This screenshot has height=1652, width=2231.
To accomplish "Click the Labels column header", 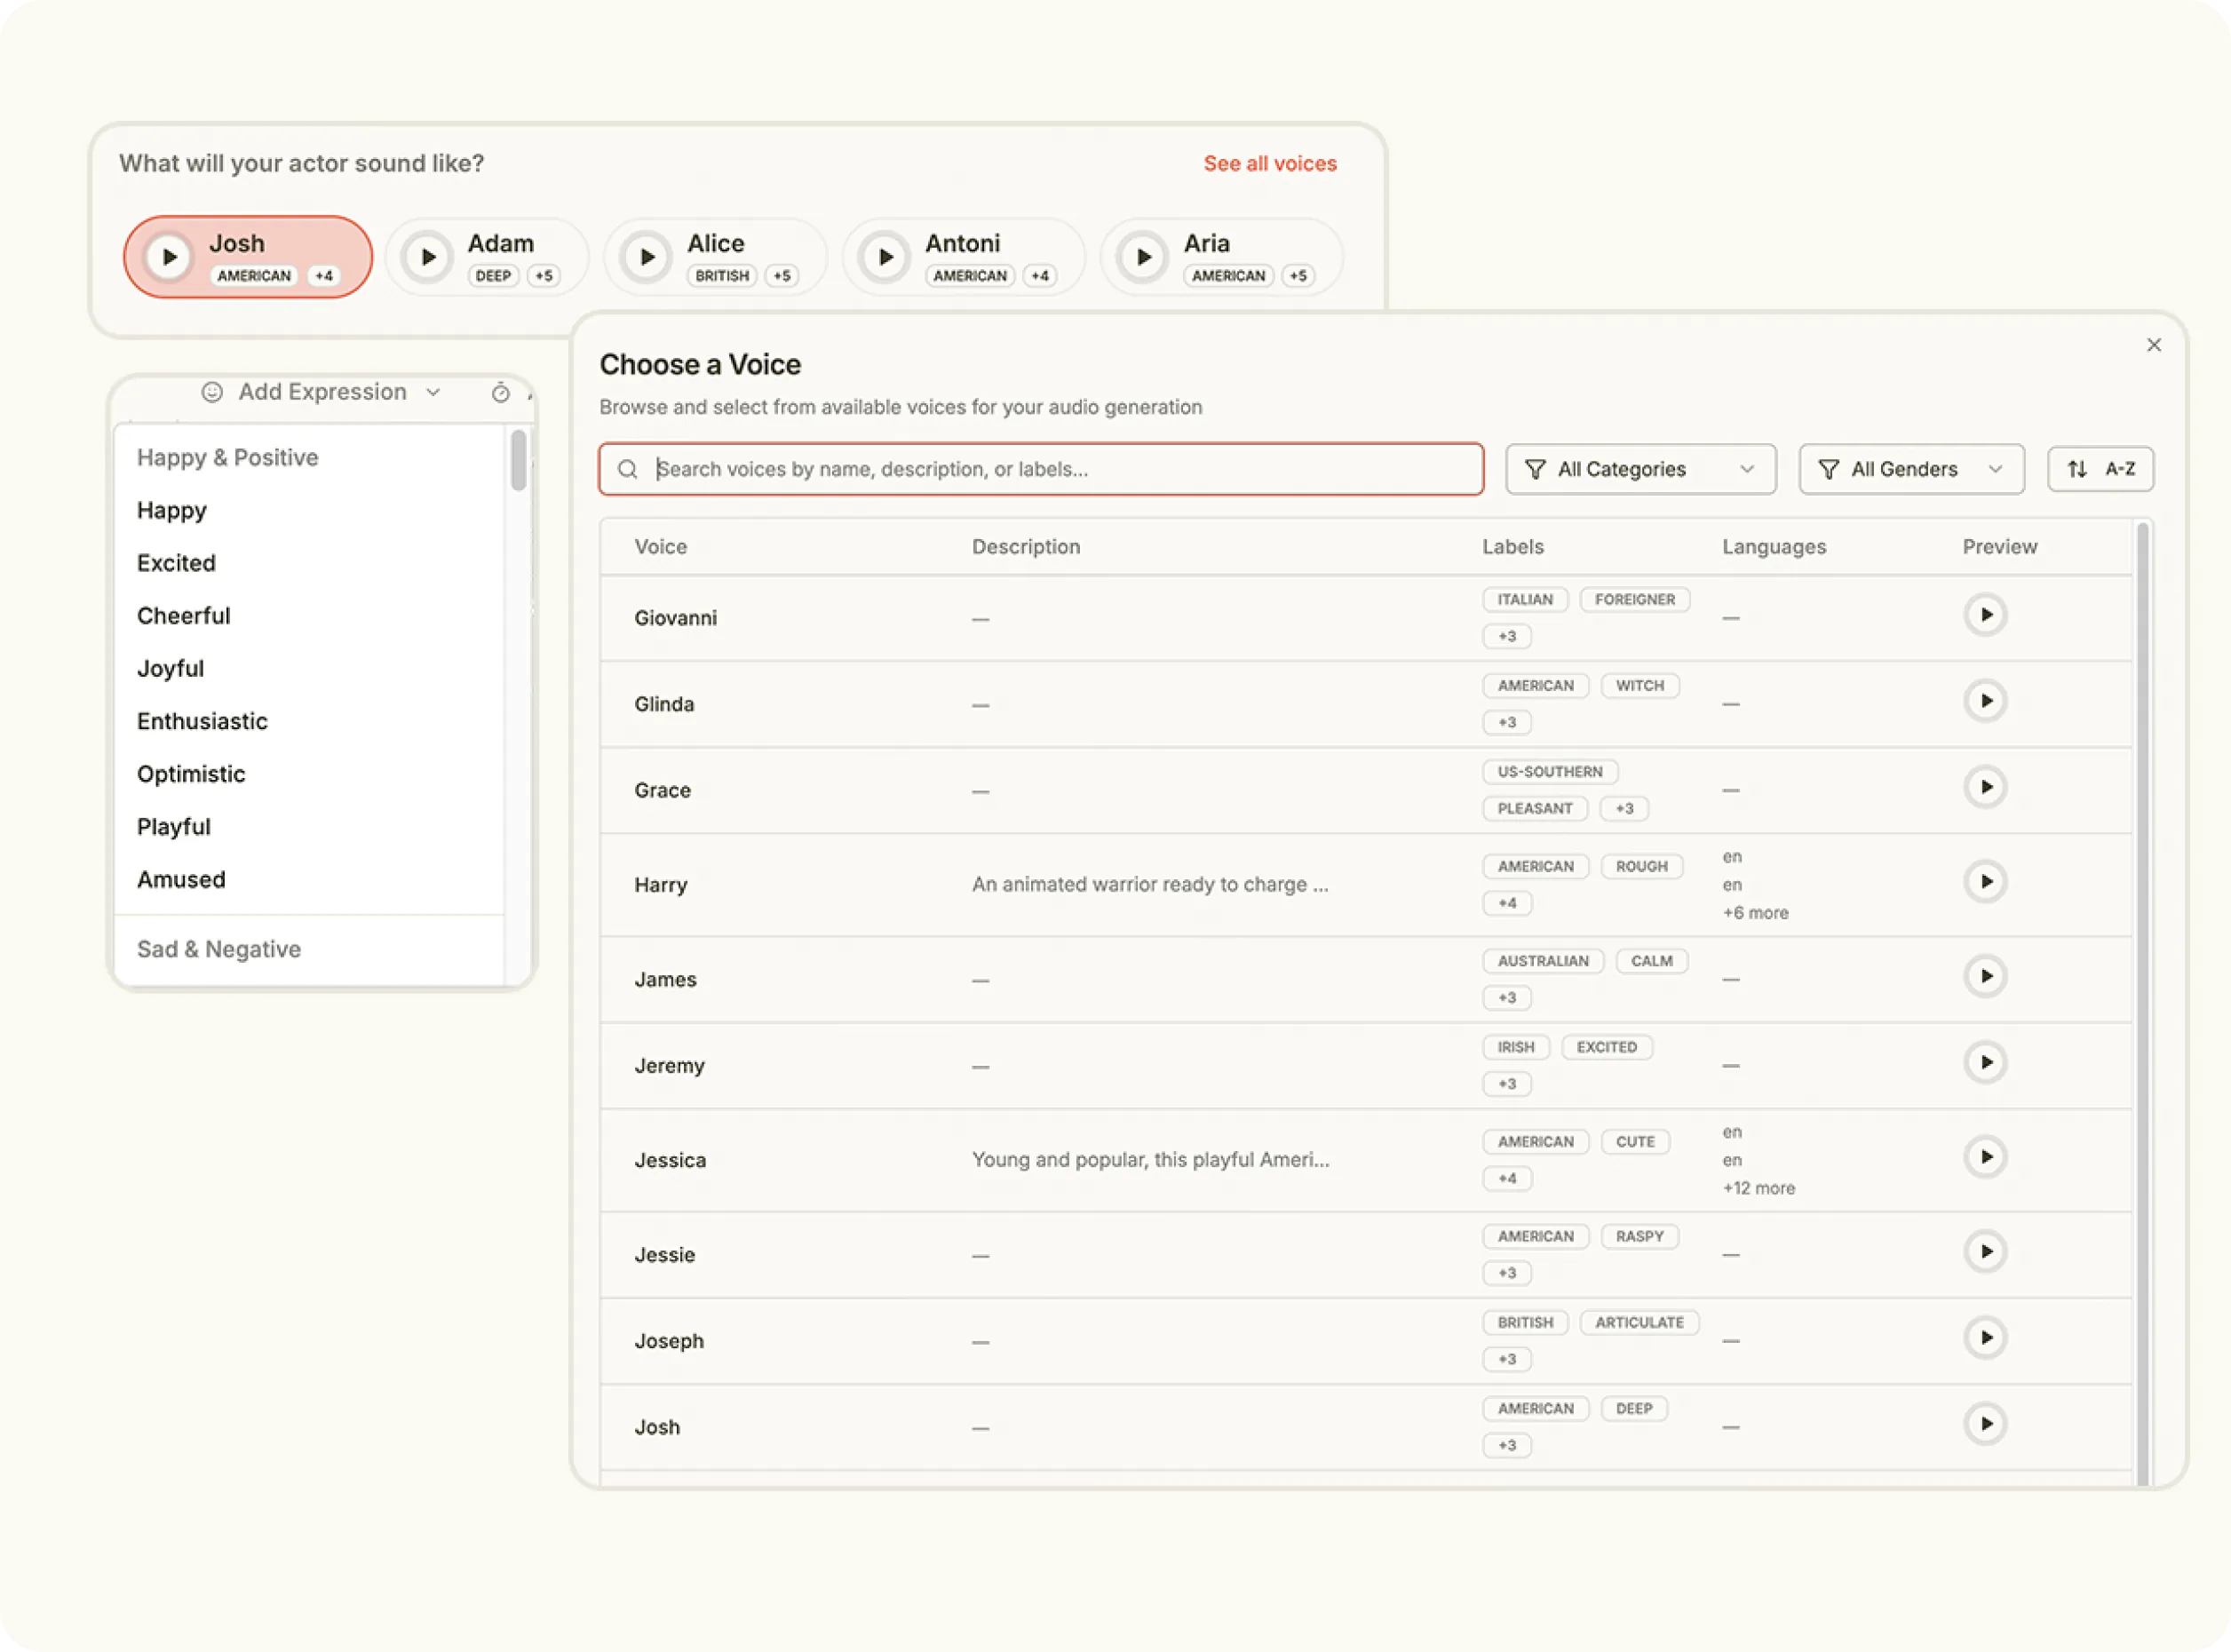I will (x=1512, y=547).
